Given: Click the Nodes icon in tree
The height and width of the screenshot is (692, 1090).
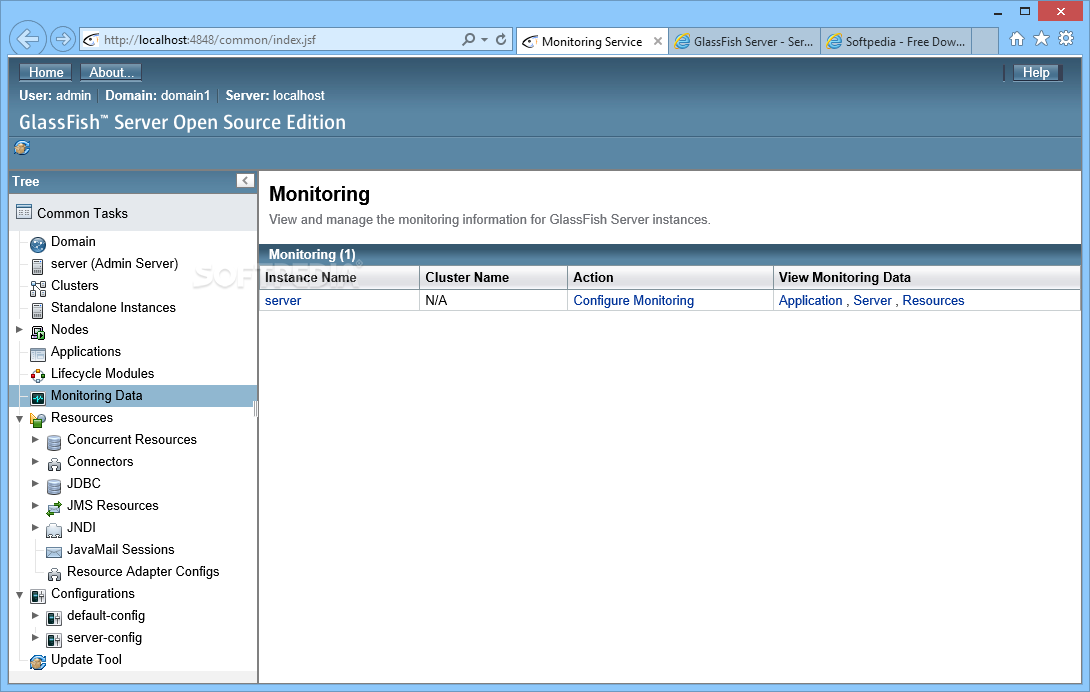Looking at the screenshot, I should [38, 332].
